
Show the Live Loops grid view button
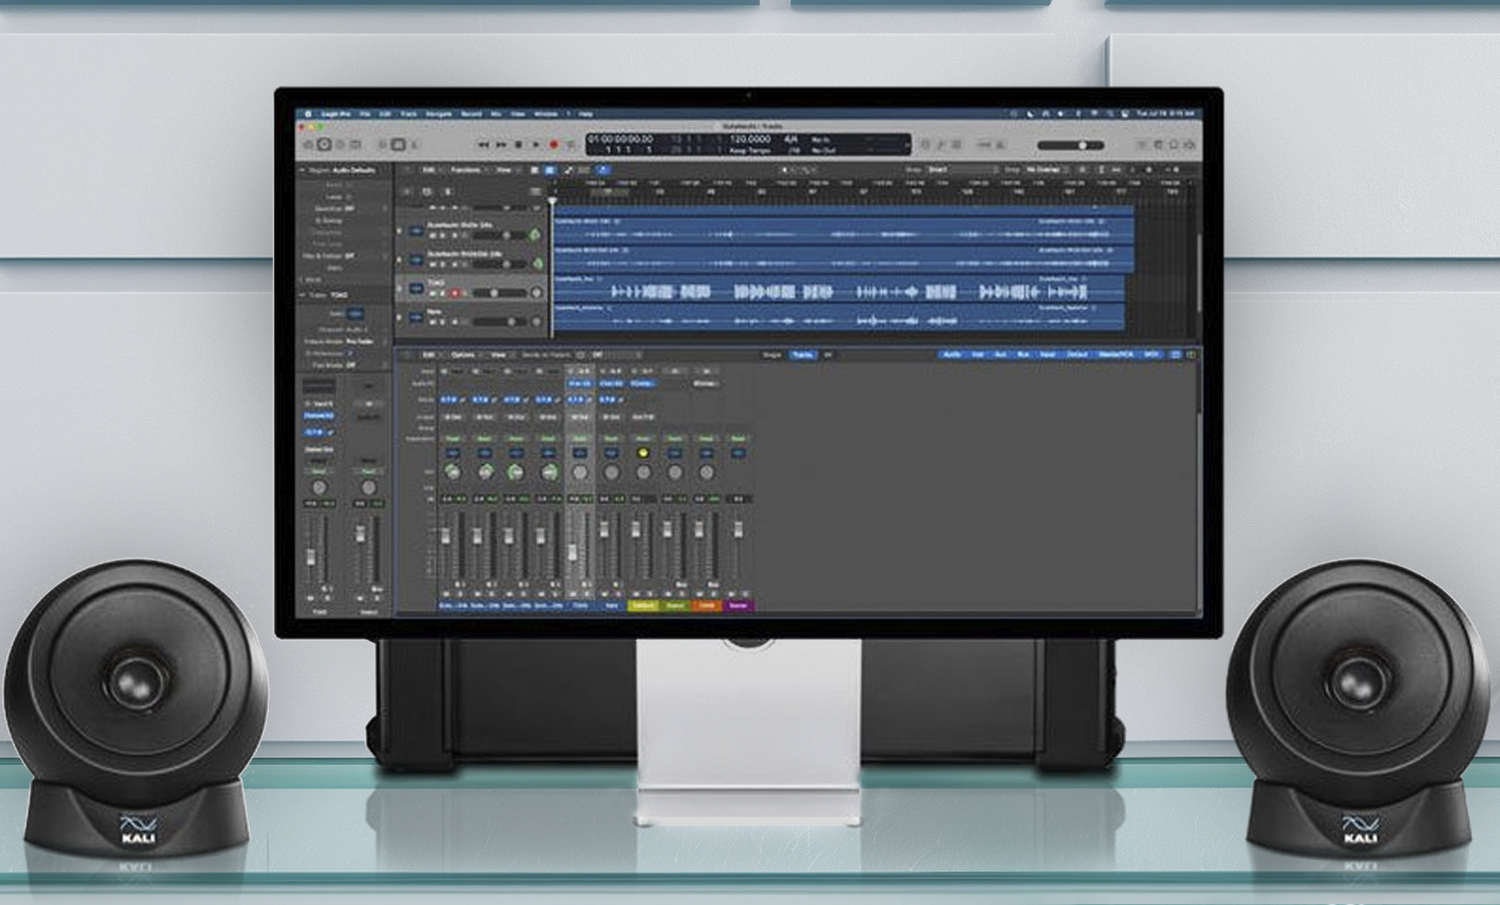(534, 170)
